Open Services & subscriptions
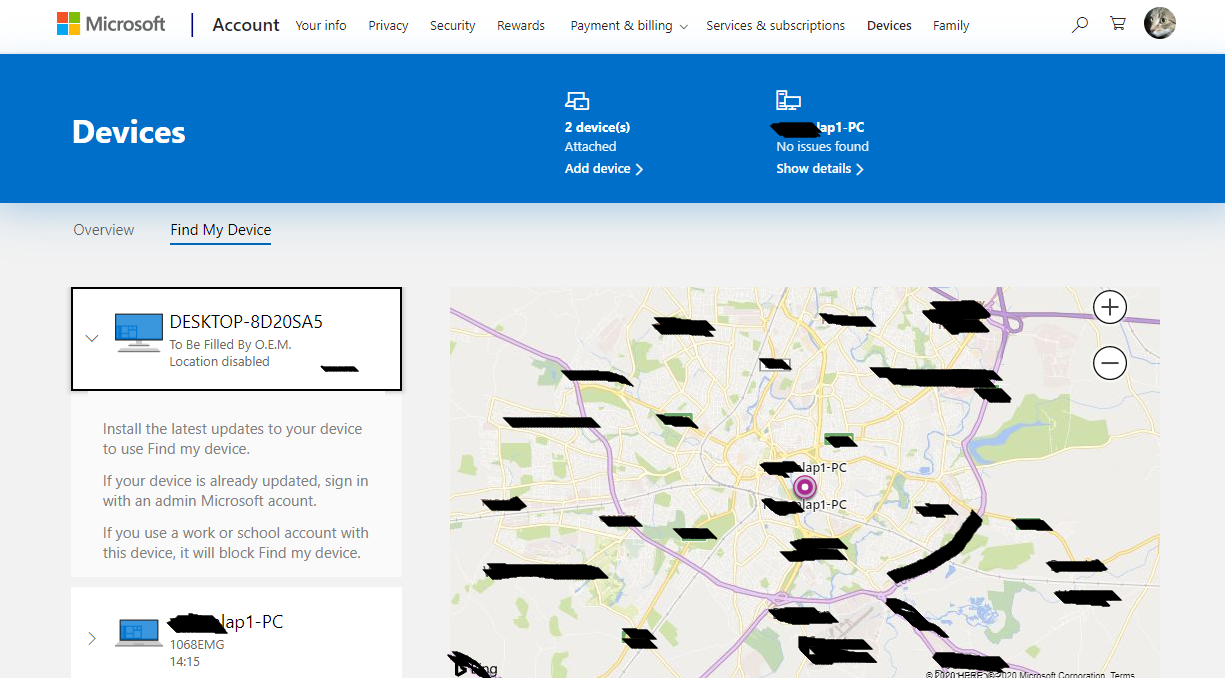 (x=775, y=26)
